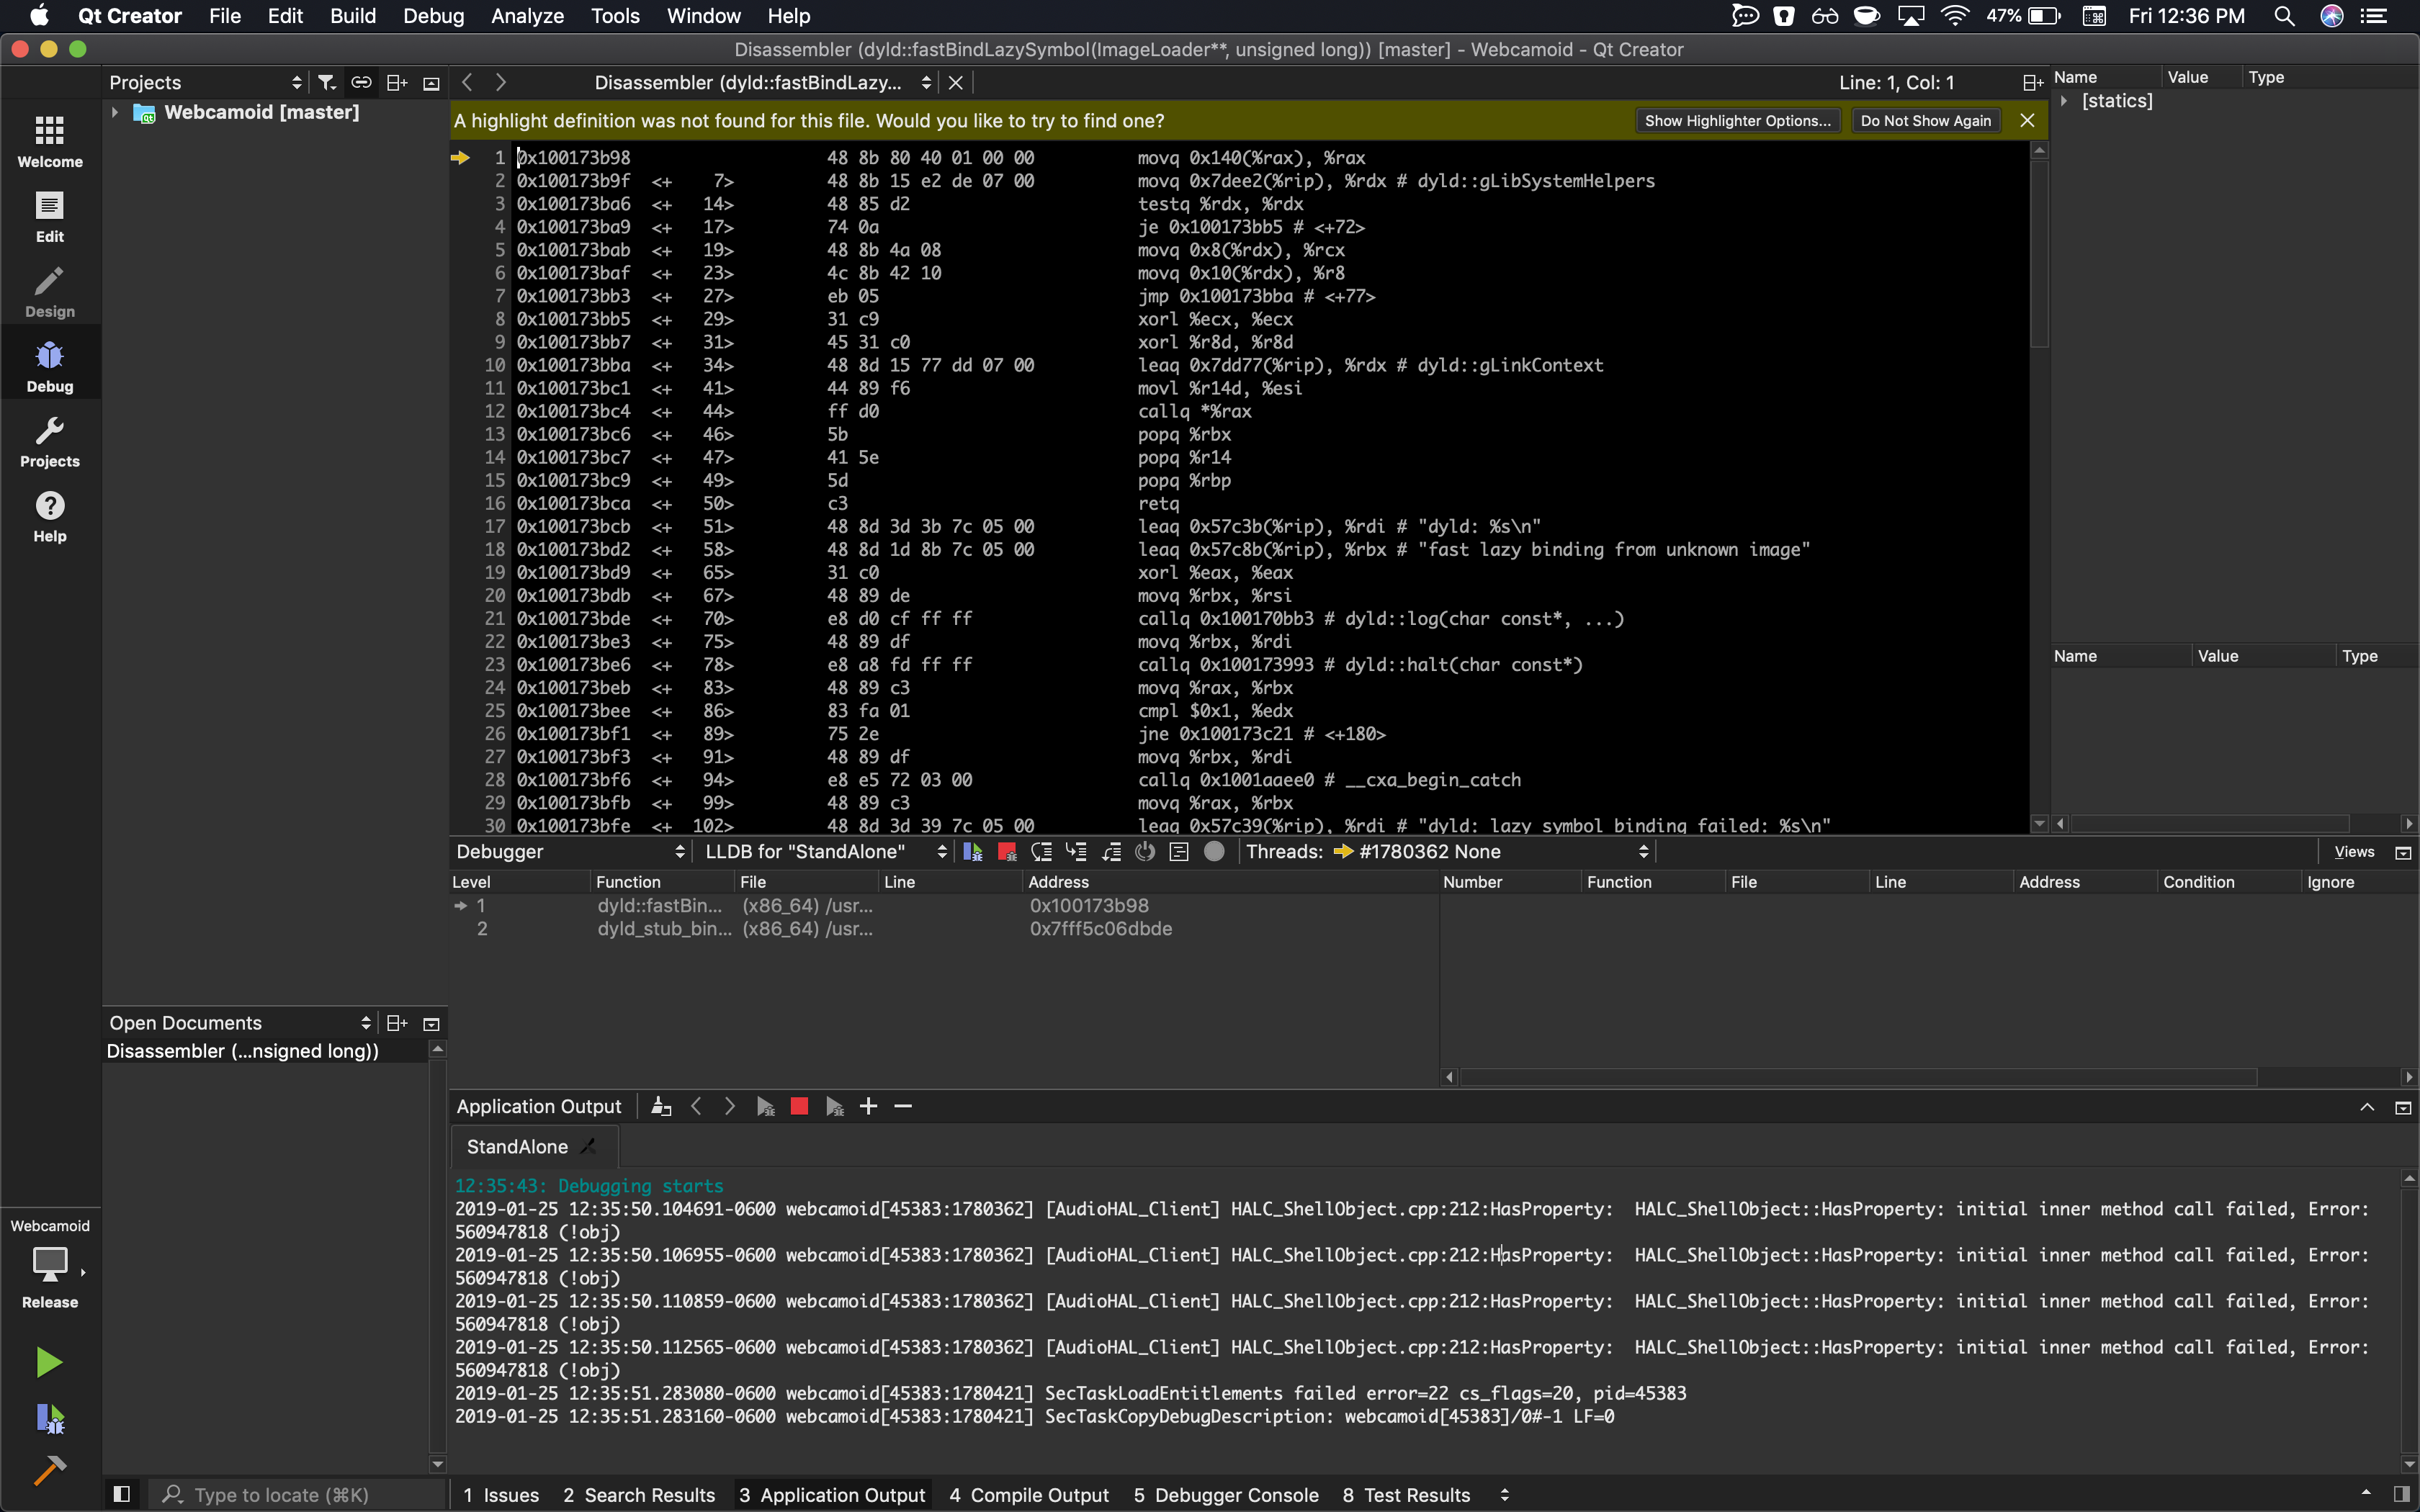Expand the [statics] entry in locals
2420x1512 pixels.
pos(2064,101)
